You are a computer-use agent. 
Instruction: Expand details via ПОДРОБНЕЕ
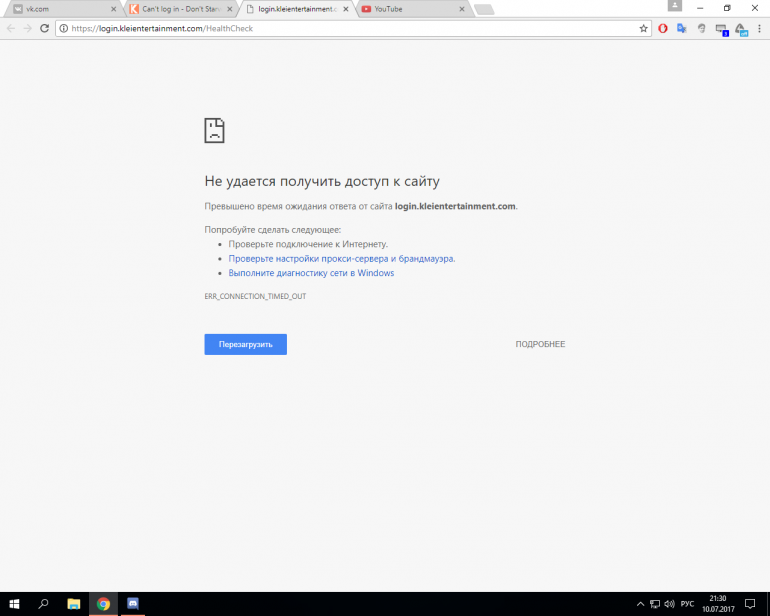(x=540, y=344)
